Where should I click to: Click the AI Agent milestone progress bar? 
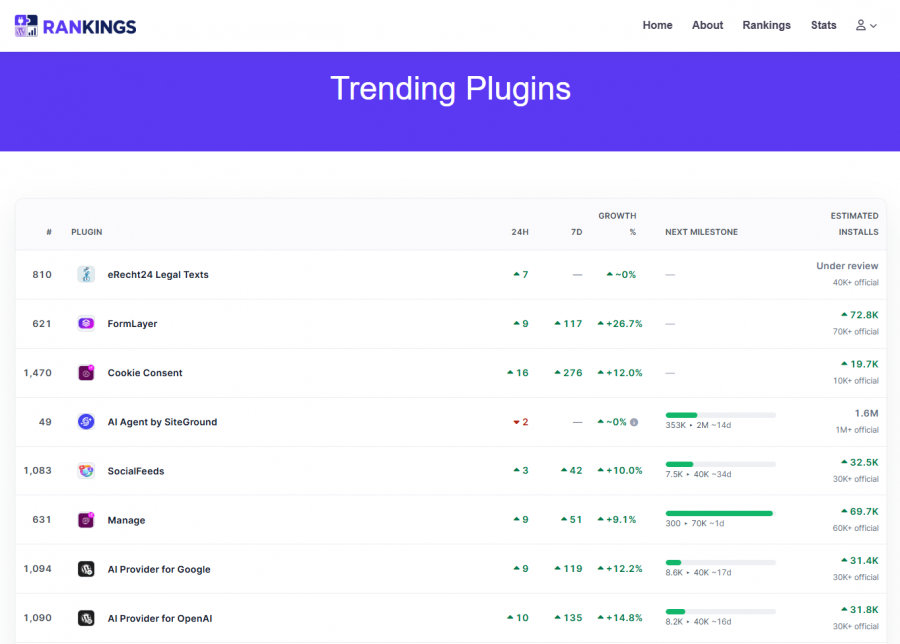coord(720,415)
